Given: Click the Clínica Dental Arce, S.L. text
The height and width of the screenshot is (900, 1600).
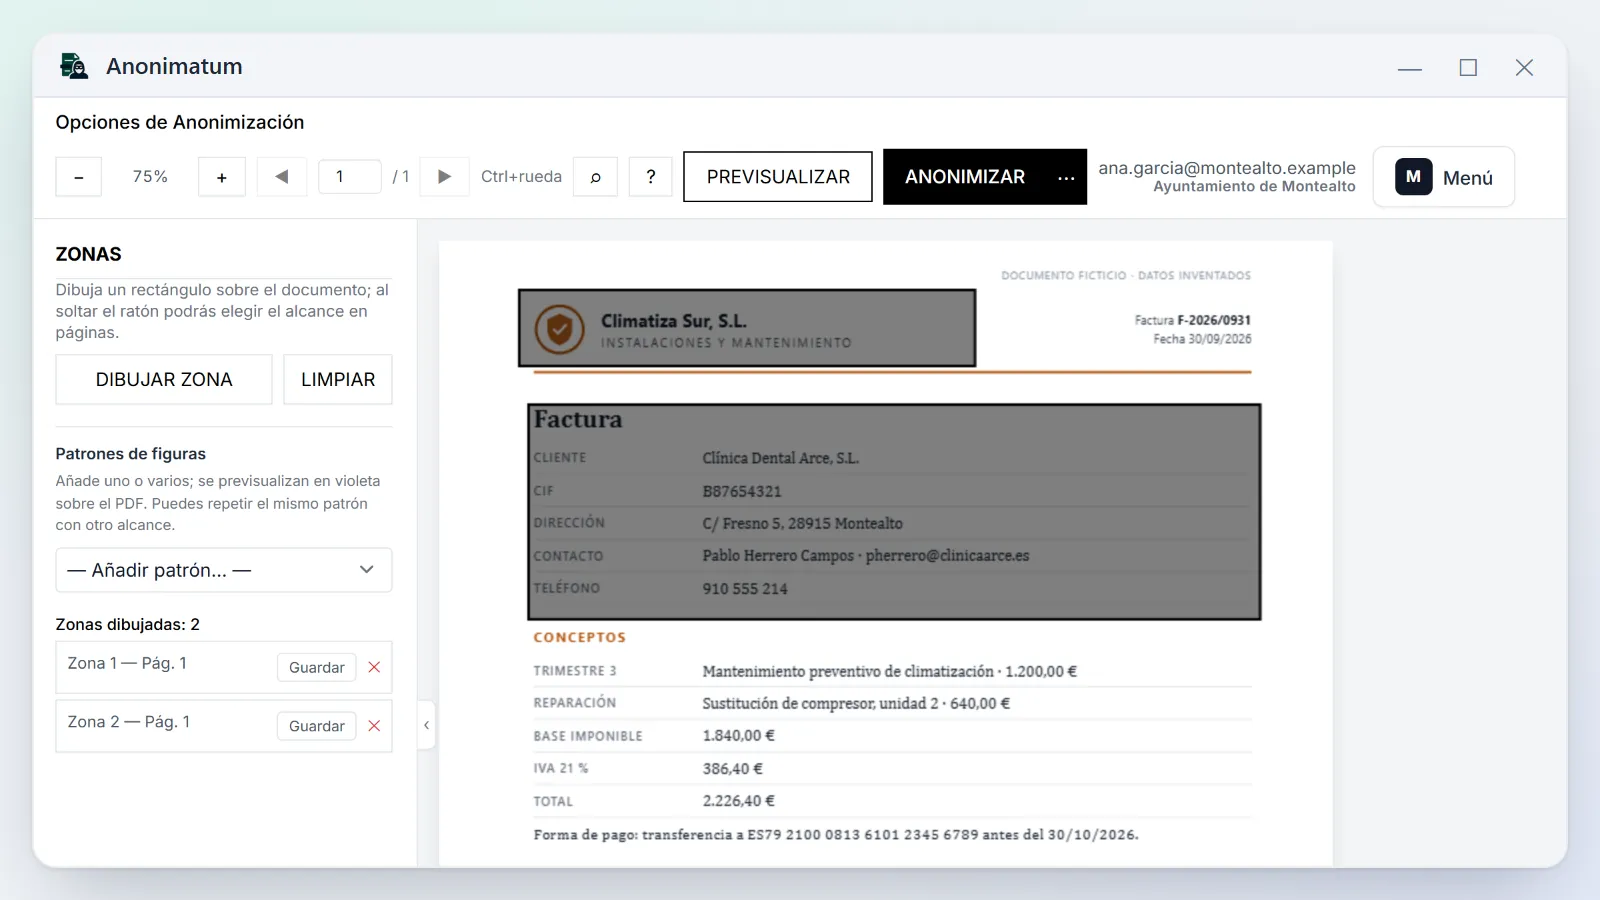Looking at the screenshot, I should [x=781, y=459].
